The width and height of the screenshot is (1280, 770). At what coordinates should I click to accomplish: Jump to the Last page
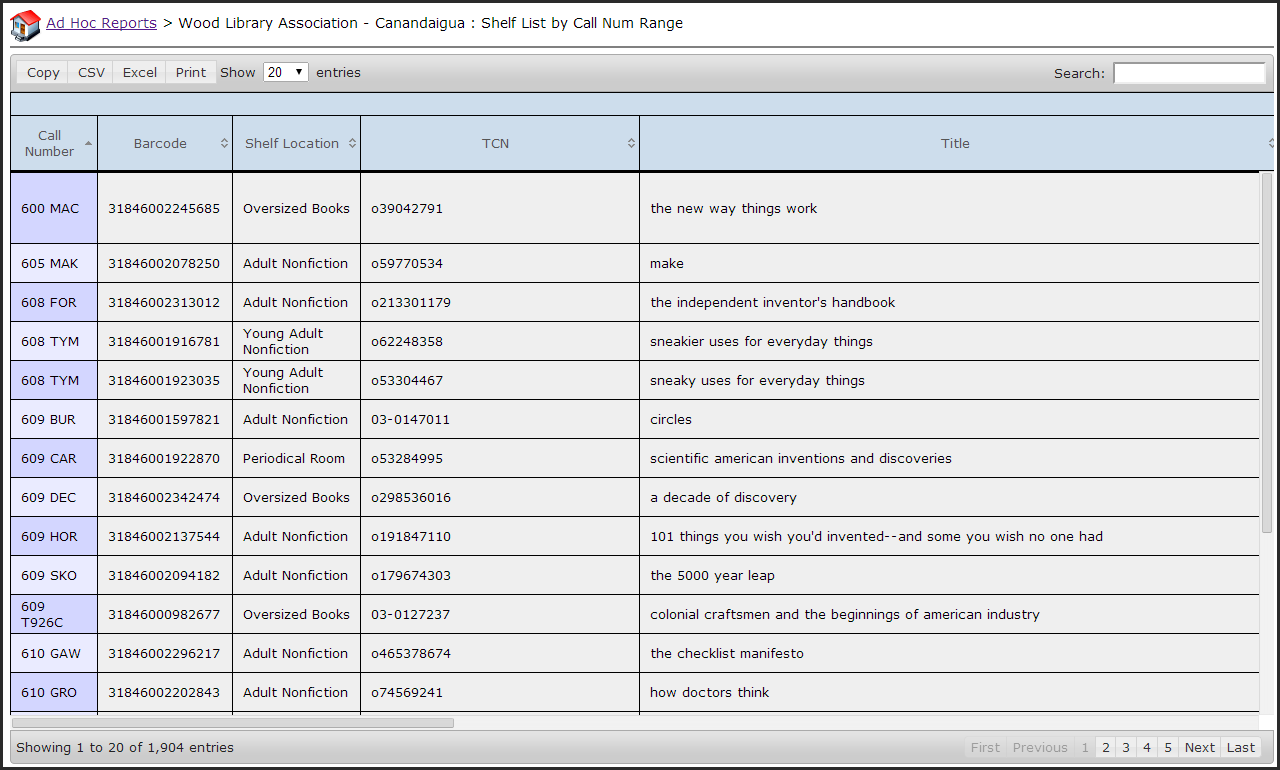[x=1241, y=747]
